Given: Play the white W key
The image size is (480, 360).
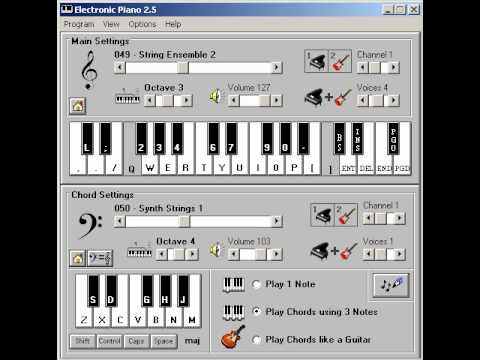Looking at the screenshot, I should [x=150, y=166].
